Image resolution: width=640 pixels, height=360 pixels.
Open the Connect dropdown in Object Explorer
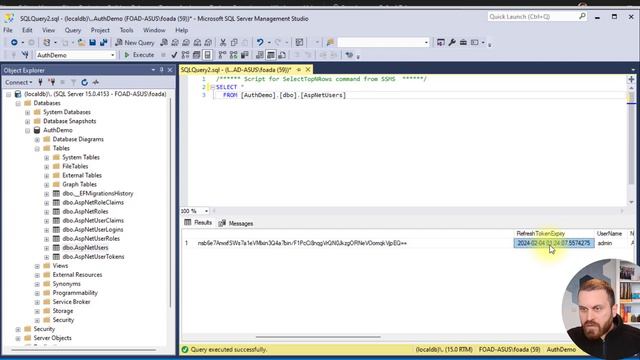point(18,82)
